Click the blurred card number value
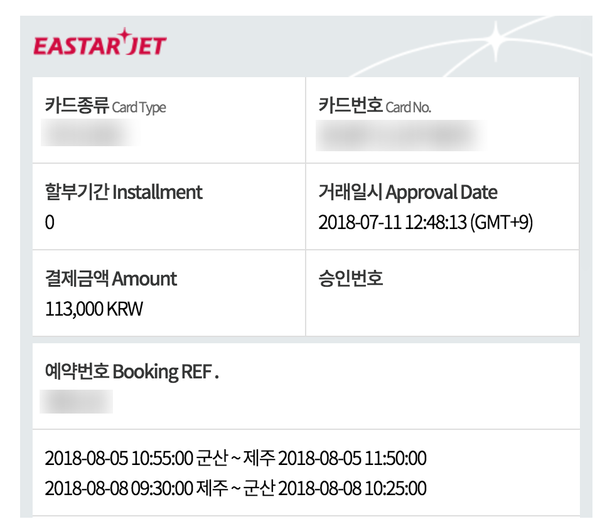 coord(401,135)
